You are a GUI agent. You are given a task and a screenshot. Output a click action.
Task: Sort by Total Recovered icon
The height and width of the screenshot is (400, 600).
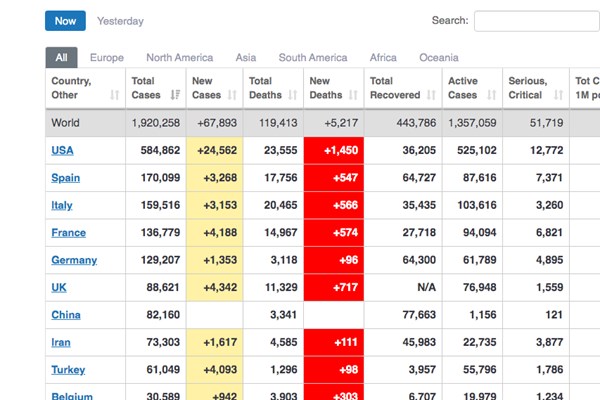click(430, 95)
